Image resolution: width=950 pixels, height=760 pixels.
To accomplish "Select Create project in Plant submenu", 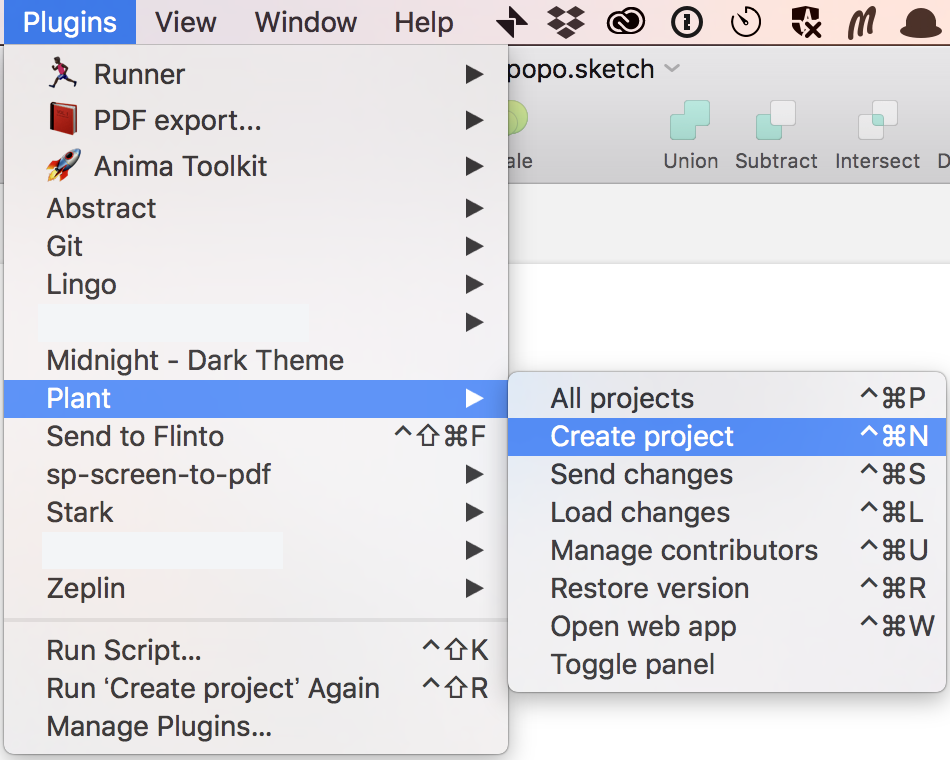I will [726, 436].
